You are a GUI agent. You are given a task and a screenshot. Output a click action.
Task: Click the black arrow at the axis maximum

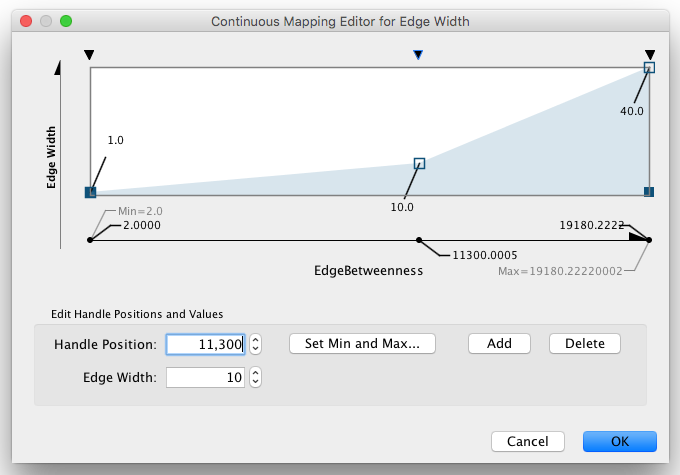click(637, 239)
